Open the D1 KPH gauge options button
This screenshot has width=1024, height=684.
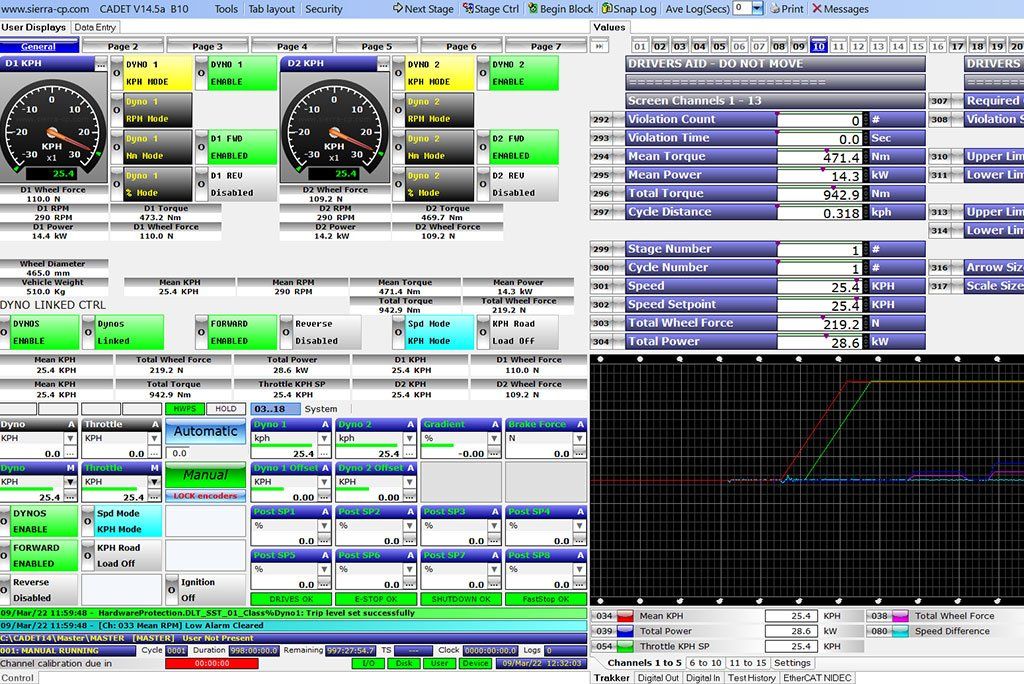101,64
